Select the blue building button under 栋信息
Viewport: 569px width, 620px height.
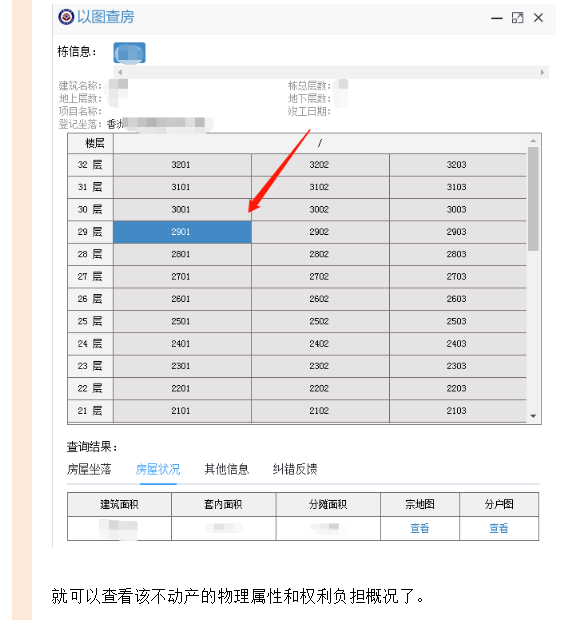[x=129, y=53]
